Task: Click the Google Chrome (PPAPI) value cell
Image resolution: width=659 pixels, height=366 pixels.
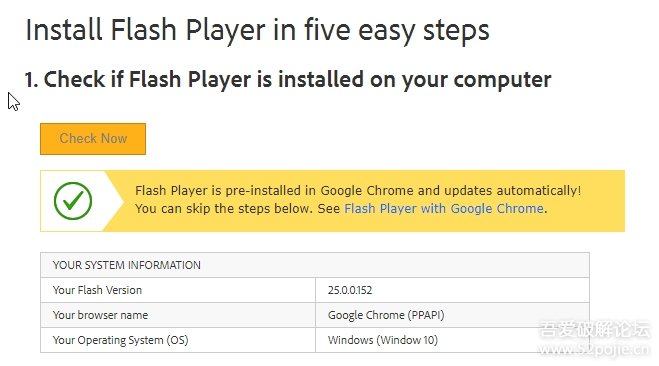Action: point(452,315)
